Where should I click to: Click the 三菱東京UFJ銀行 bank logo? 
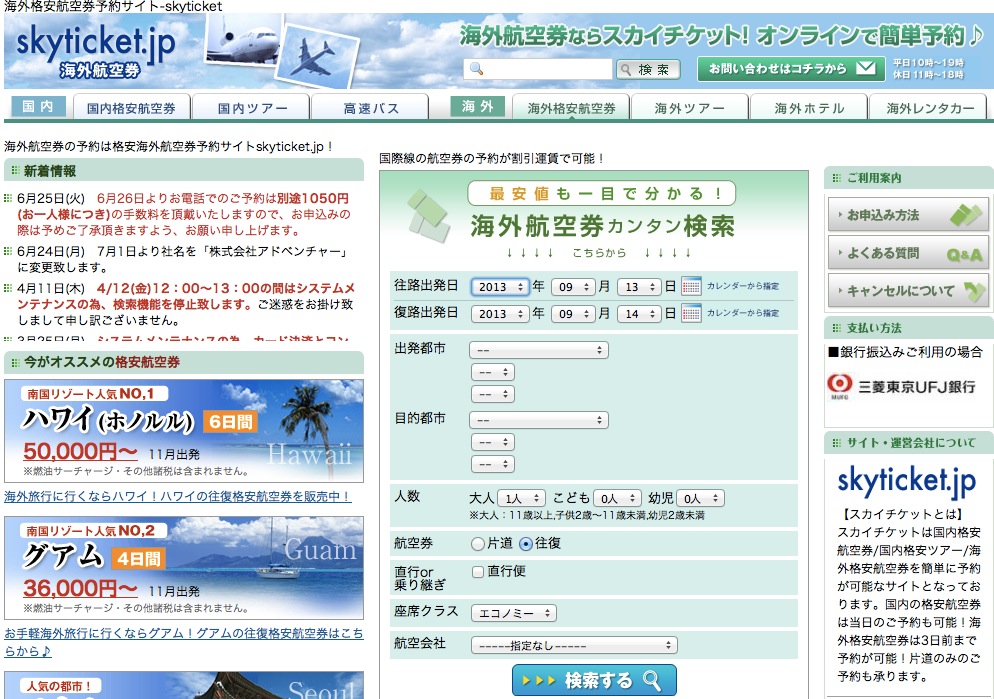click(901, 386)
